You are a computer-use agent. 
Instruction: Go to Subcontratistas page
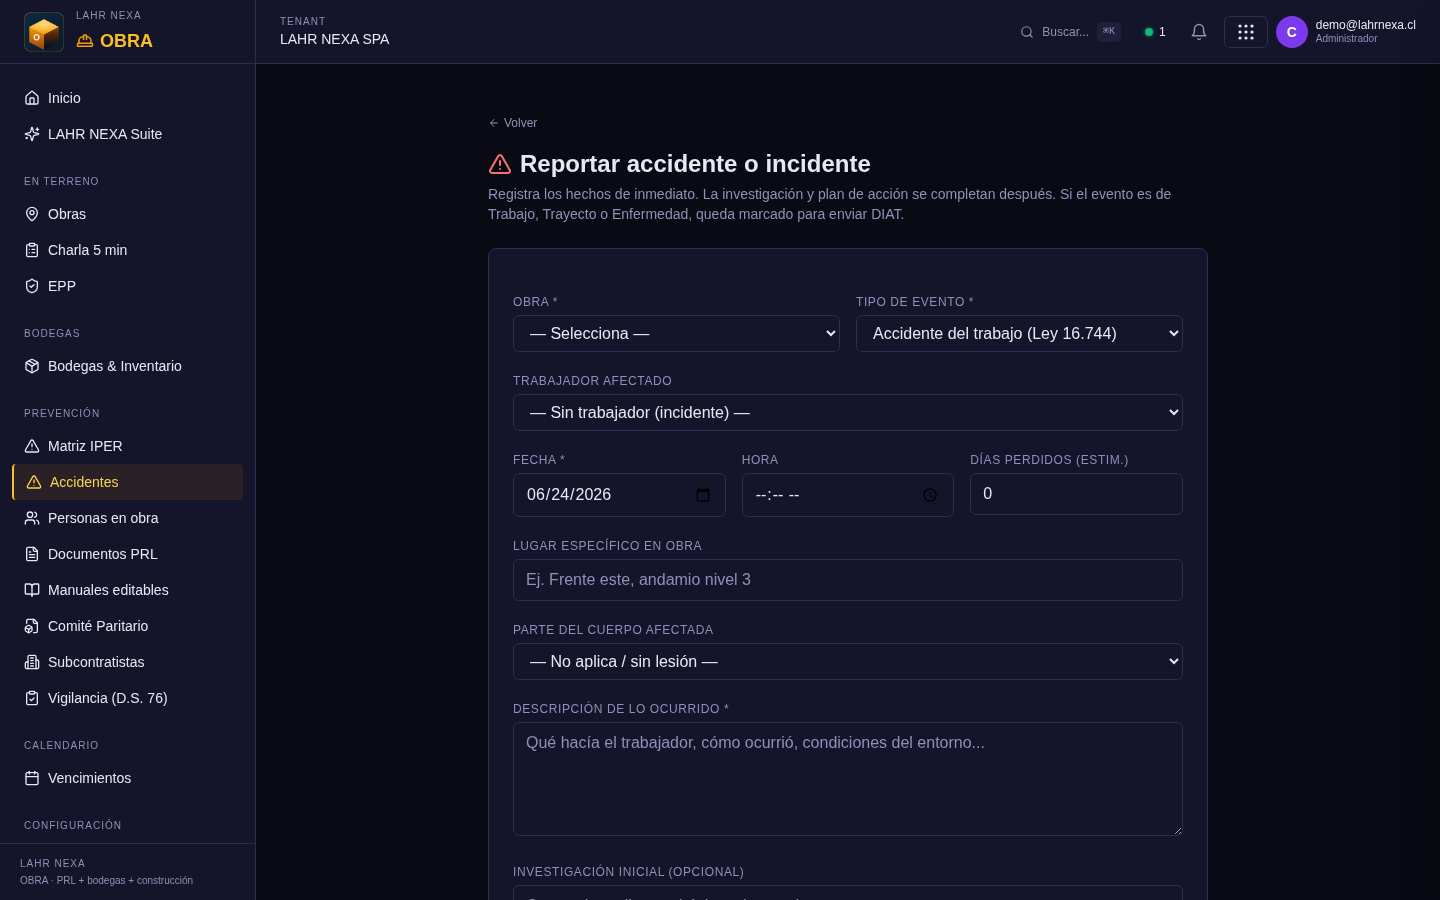click(128, 662)
